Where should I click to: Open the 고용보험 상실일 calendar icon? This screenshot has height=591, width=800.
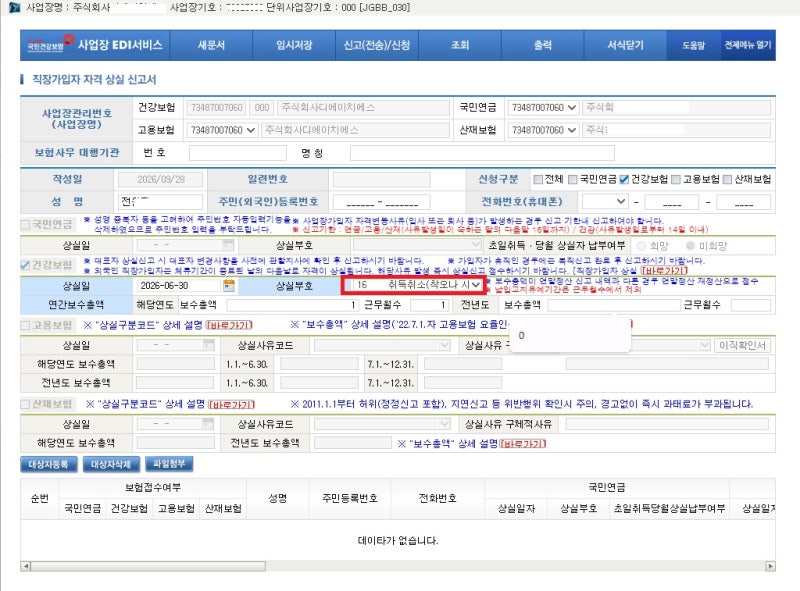pos(209,346)
